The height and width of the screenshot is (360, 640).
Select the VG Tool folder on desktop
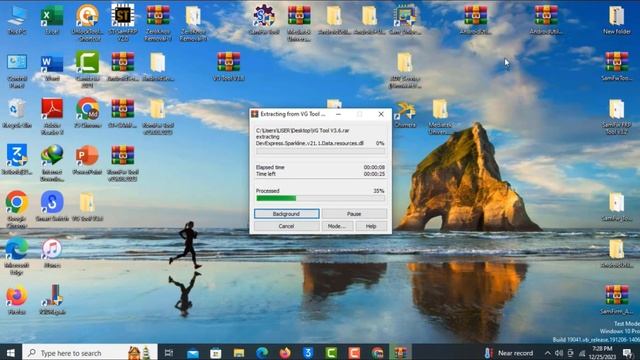tap(87, 207)
